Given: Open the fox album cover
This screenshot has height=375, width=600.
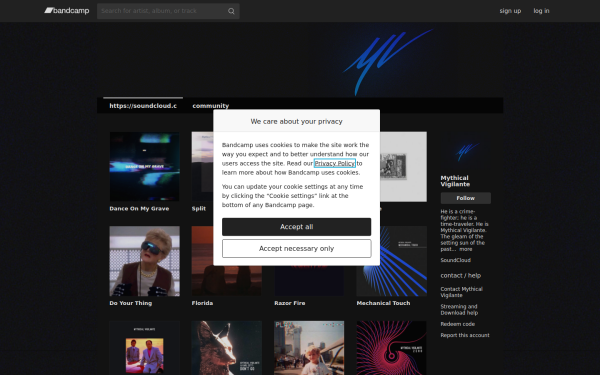Looking at the screenshot, I should click(227, 348).
